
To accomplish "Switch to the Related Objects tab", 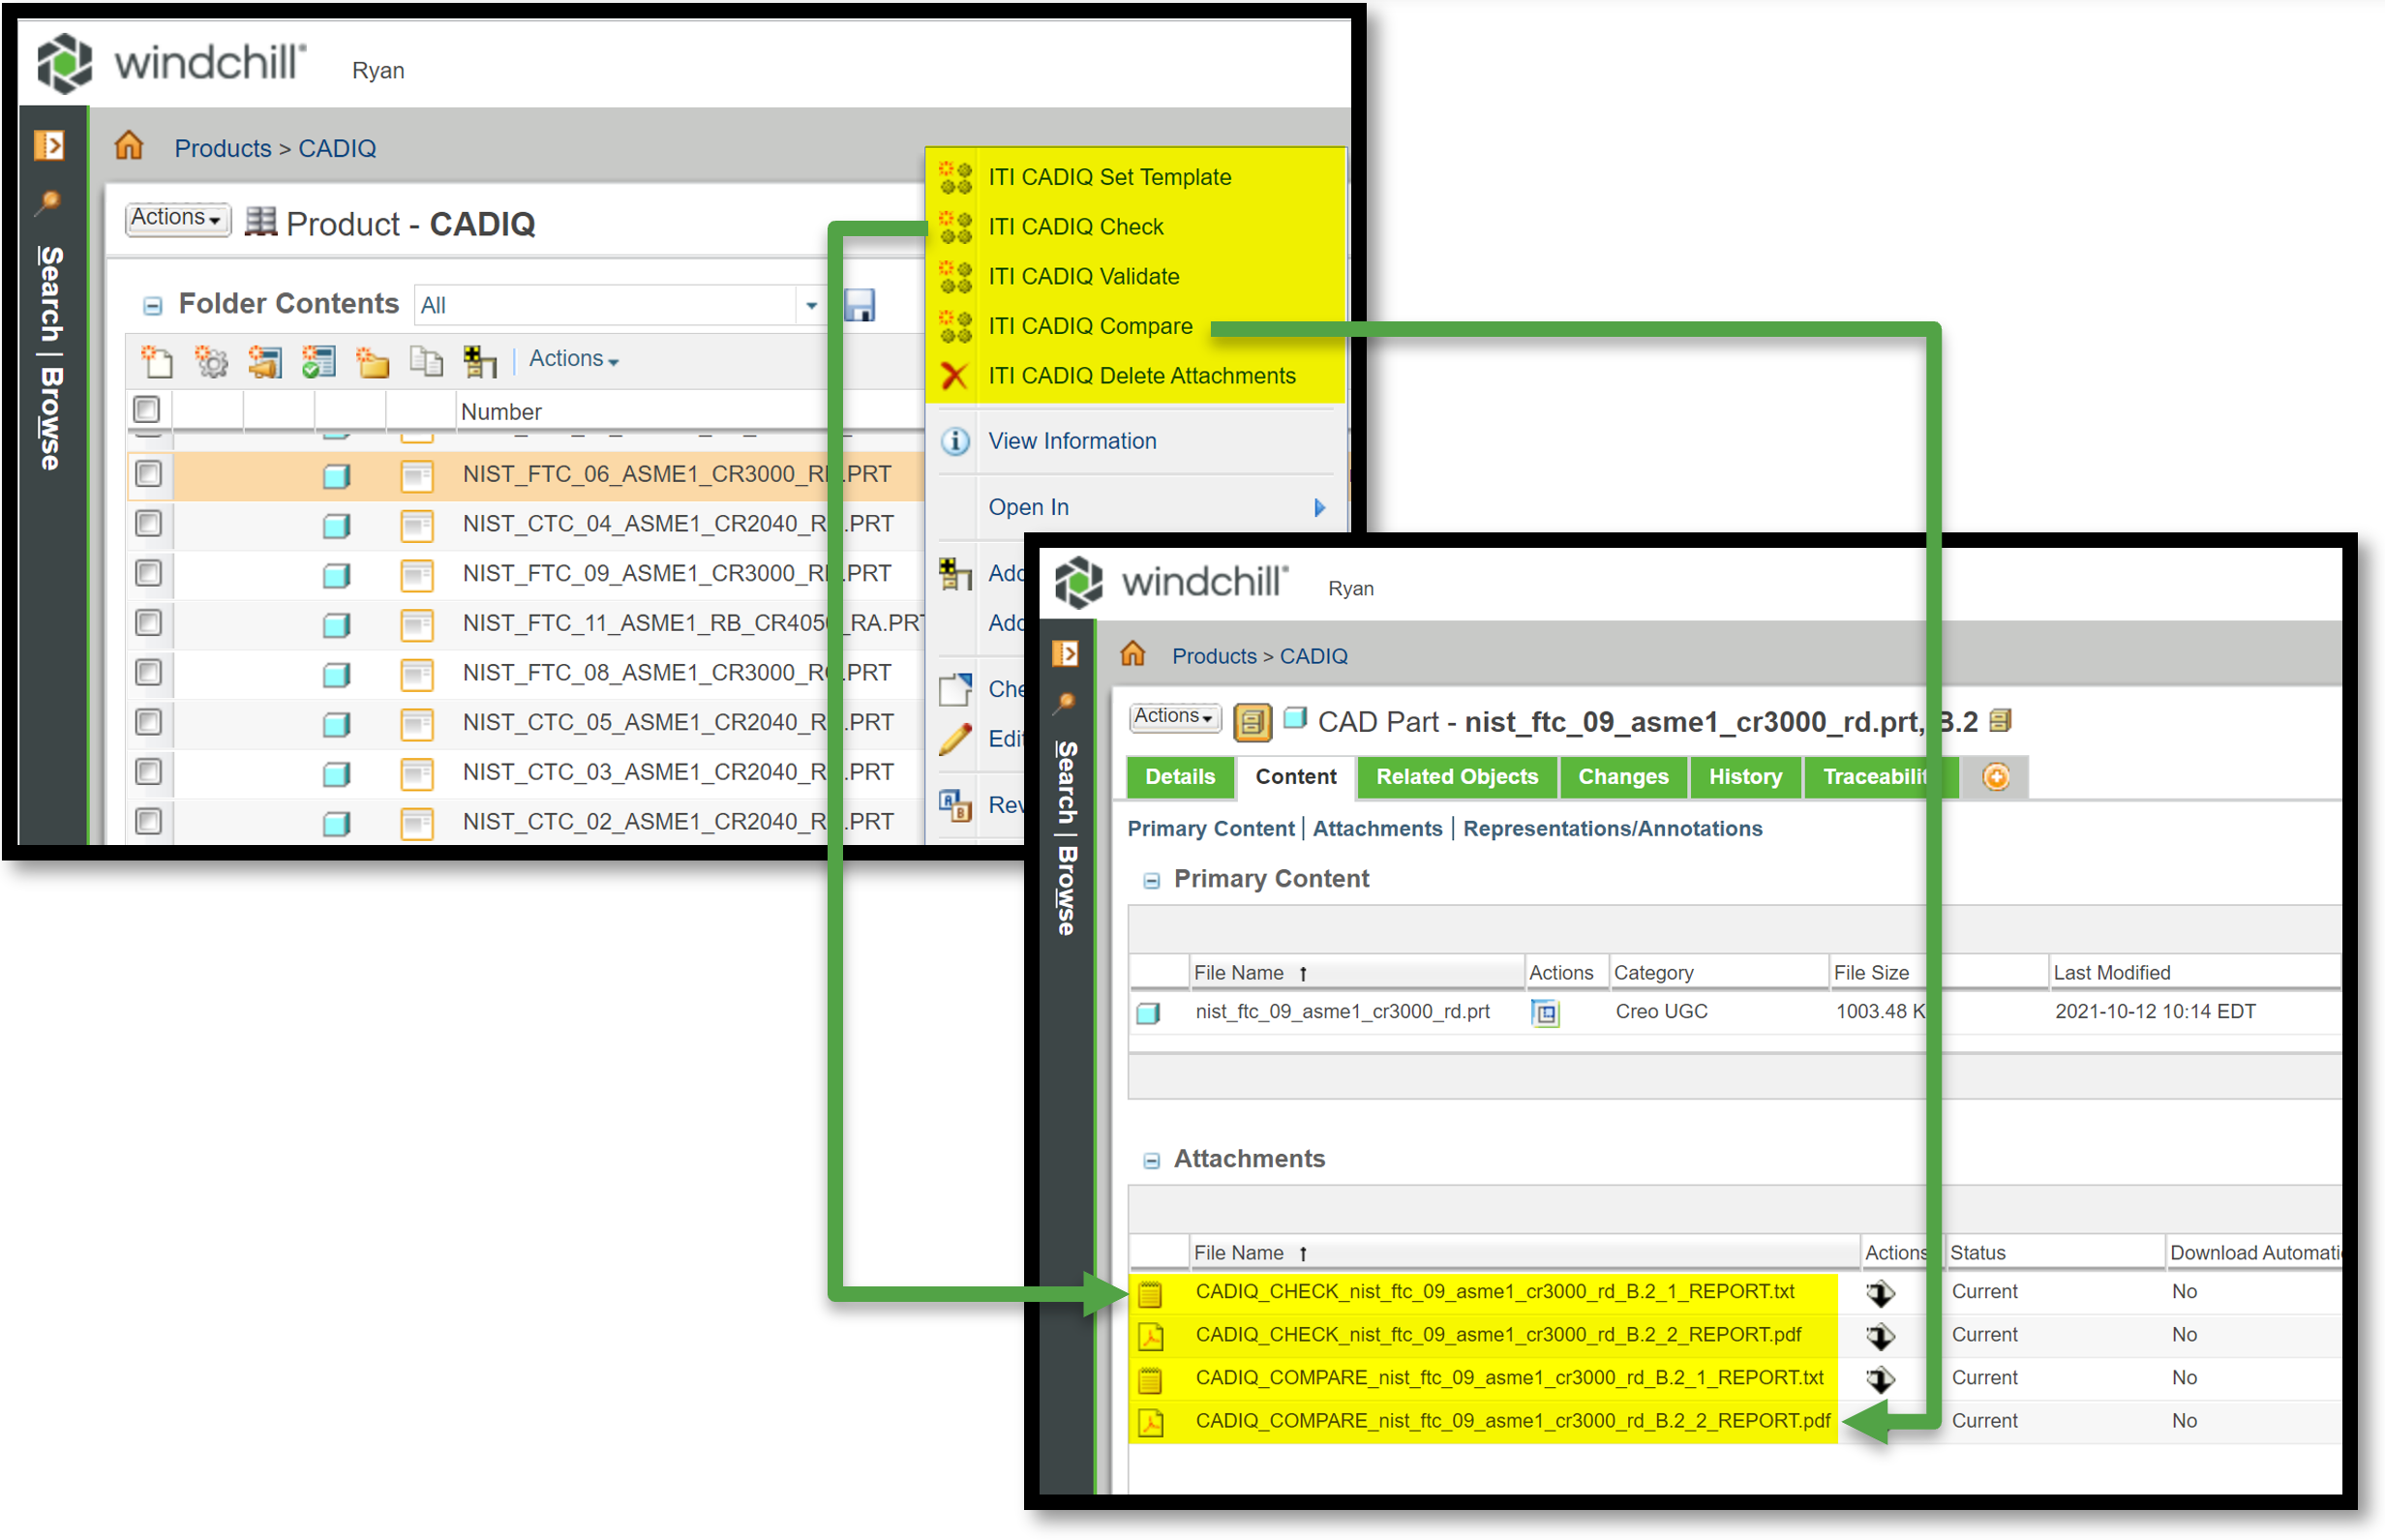I will (x=1456, y=777).
